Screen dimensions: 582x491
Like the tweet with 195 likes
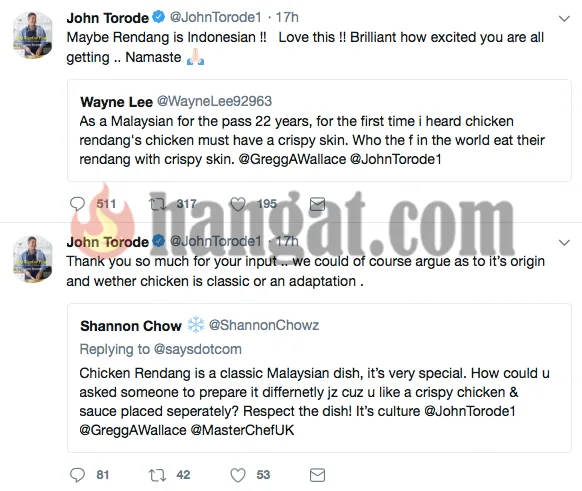point(238,204)
